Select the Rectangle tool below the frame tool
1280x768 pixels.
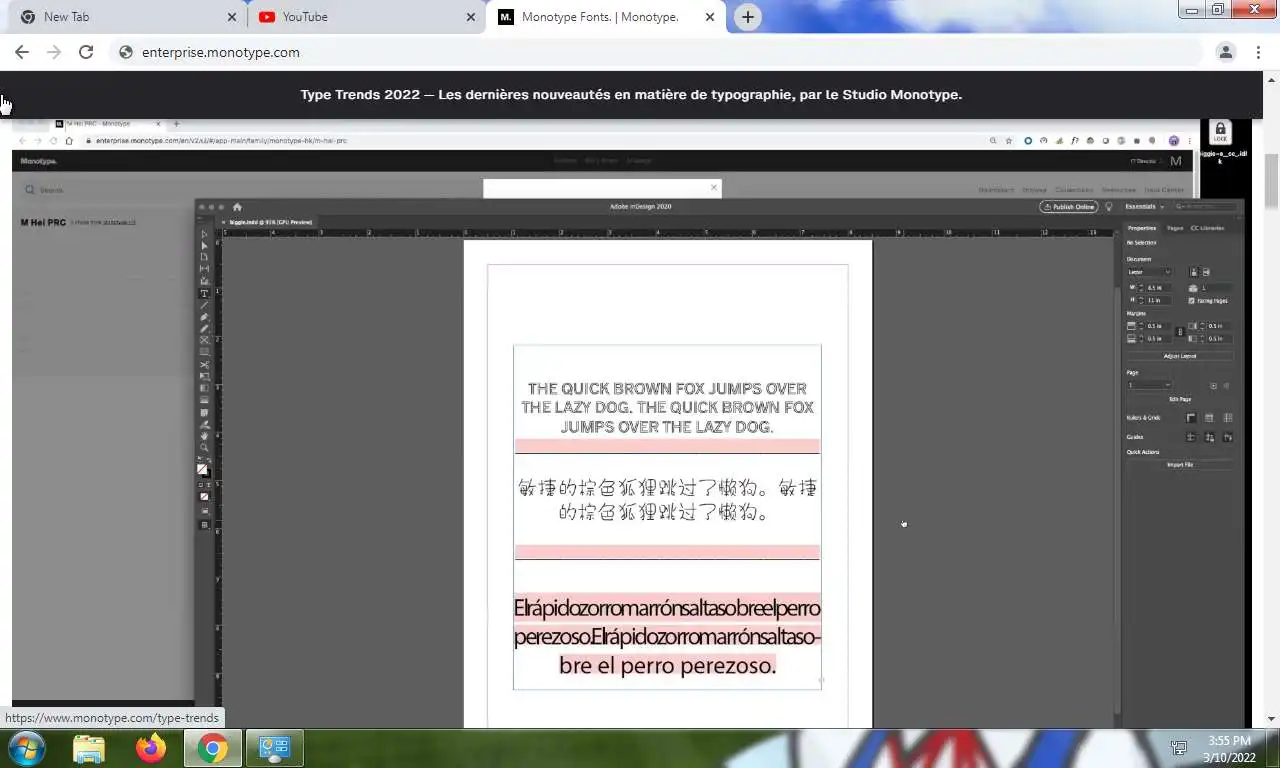(204, 352)
